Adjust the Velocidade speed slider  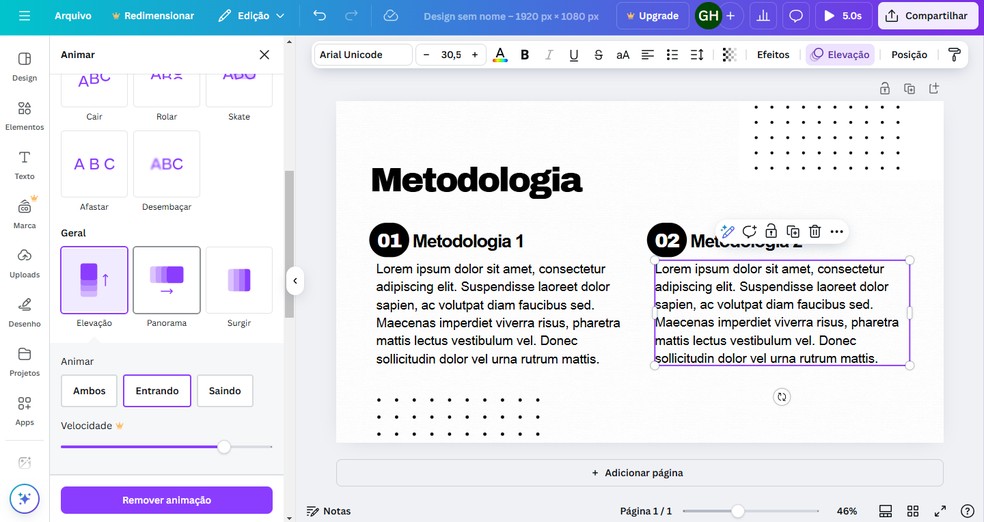[224, 447]
